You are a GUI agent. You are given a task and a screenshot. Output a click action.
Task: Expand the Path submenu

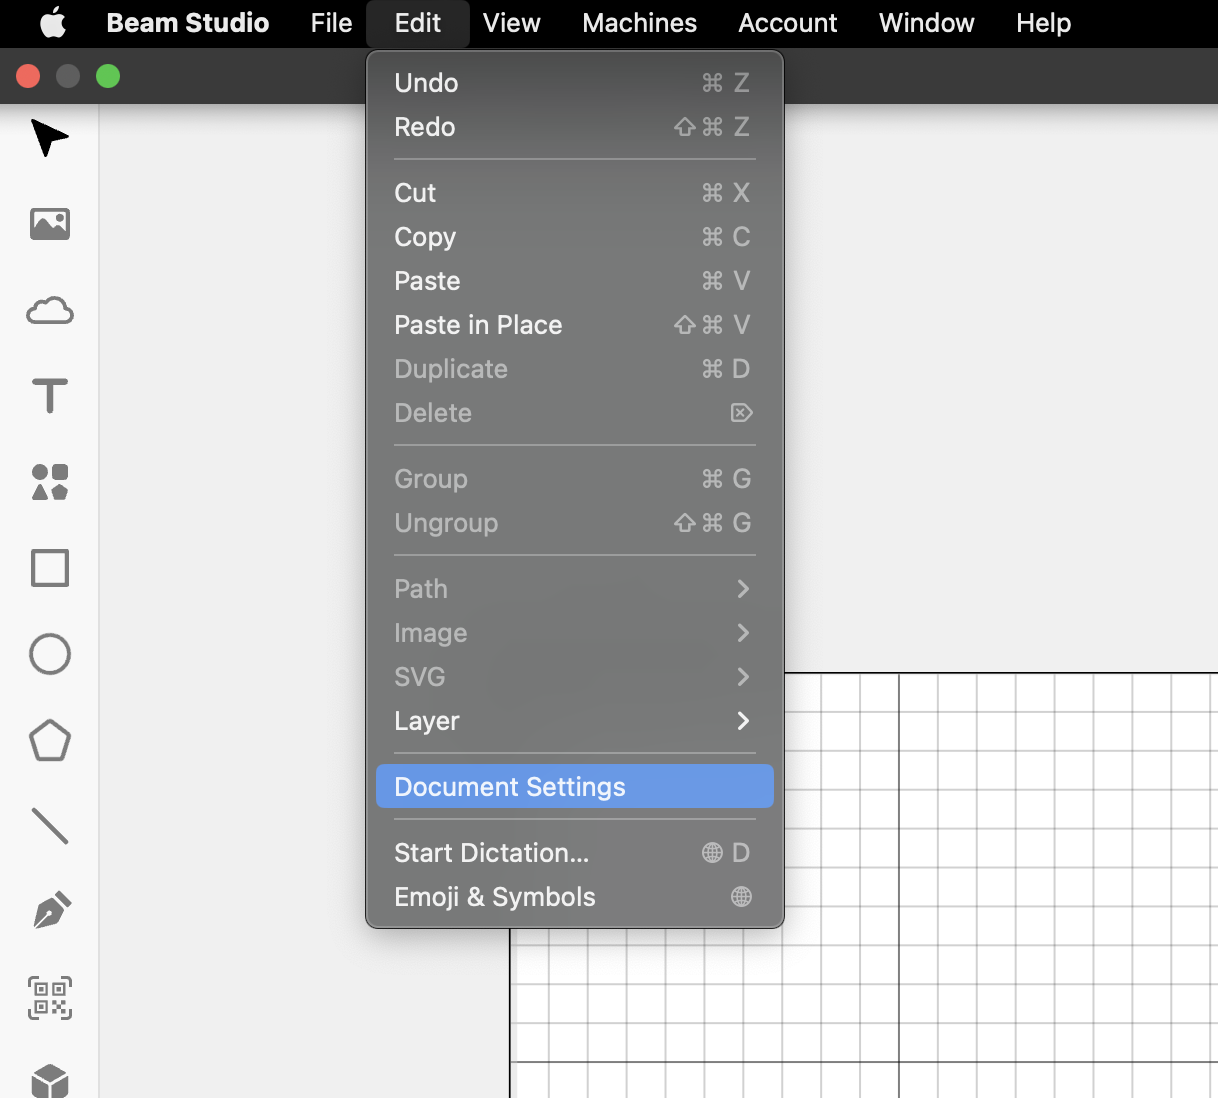click(575, 589)
